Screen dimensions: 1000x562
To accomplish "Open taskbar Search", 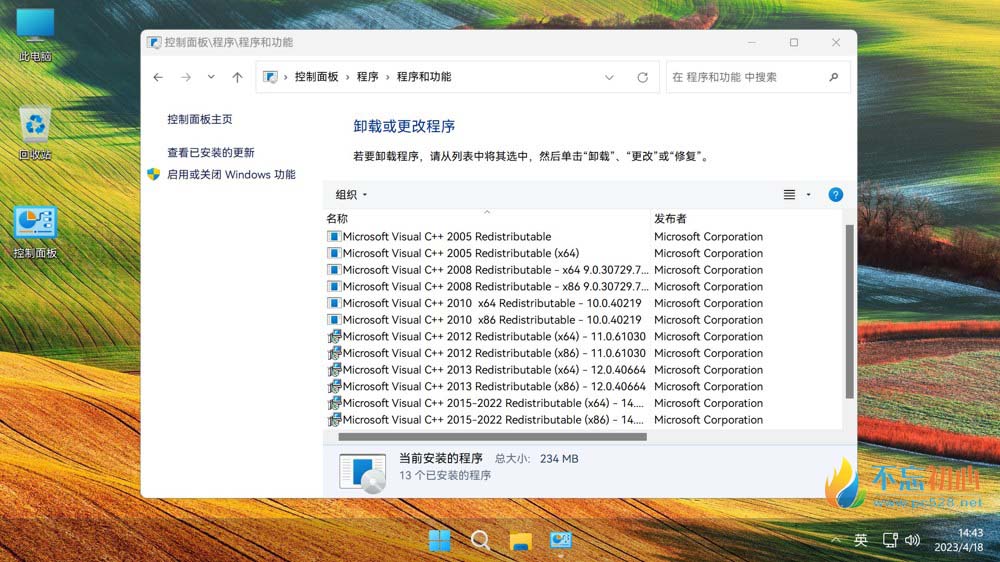I will [x=480, y=540].
